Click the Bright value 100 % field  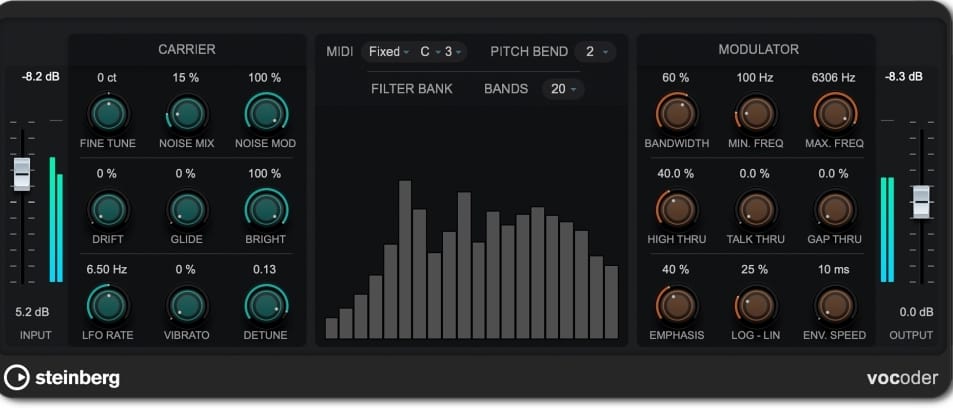point(265,173)
